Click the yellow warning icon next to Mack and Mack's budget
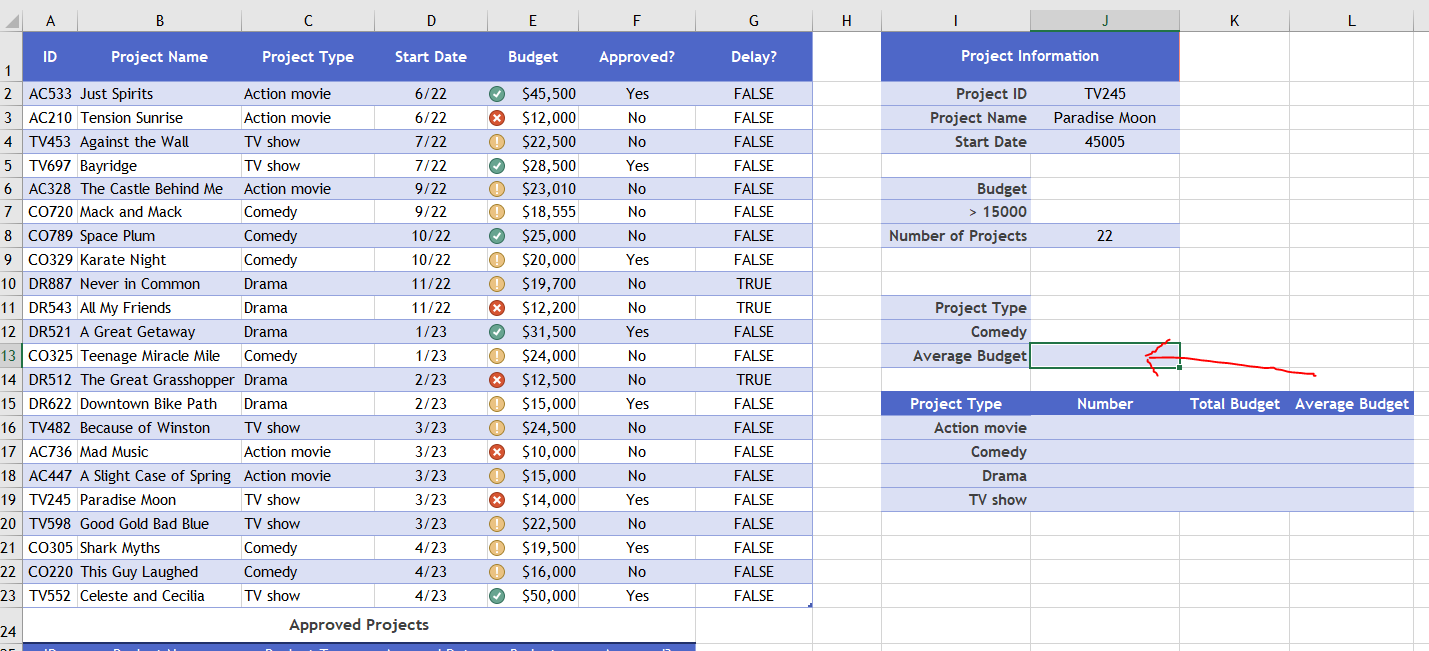Screen dimensions: 1429x651 [x=497, y=211]
